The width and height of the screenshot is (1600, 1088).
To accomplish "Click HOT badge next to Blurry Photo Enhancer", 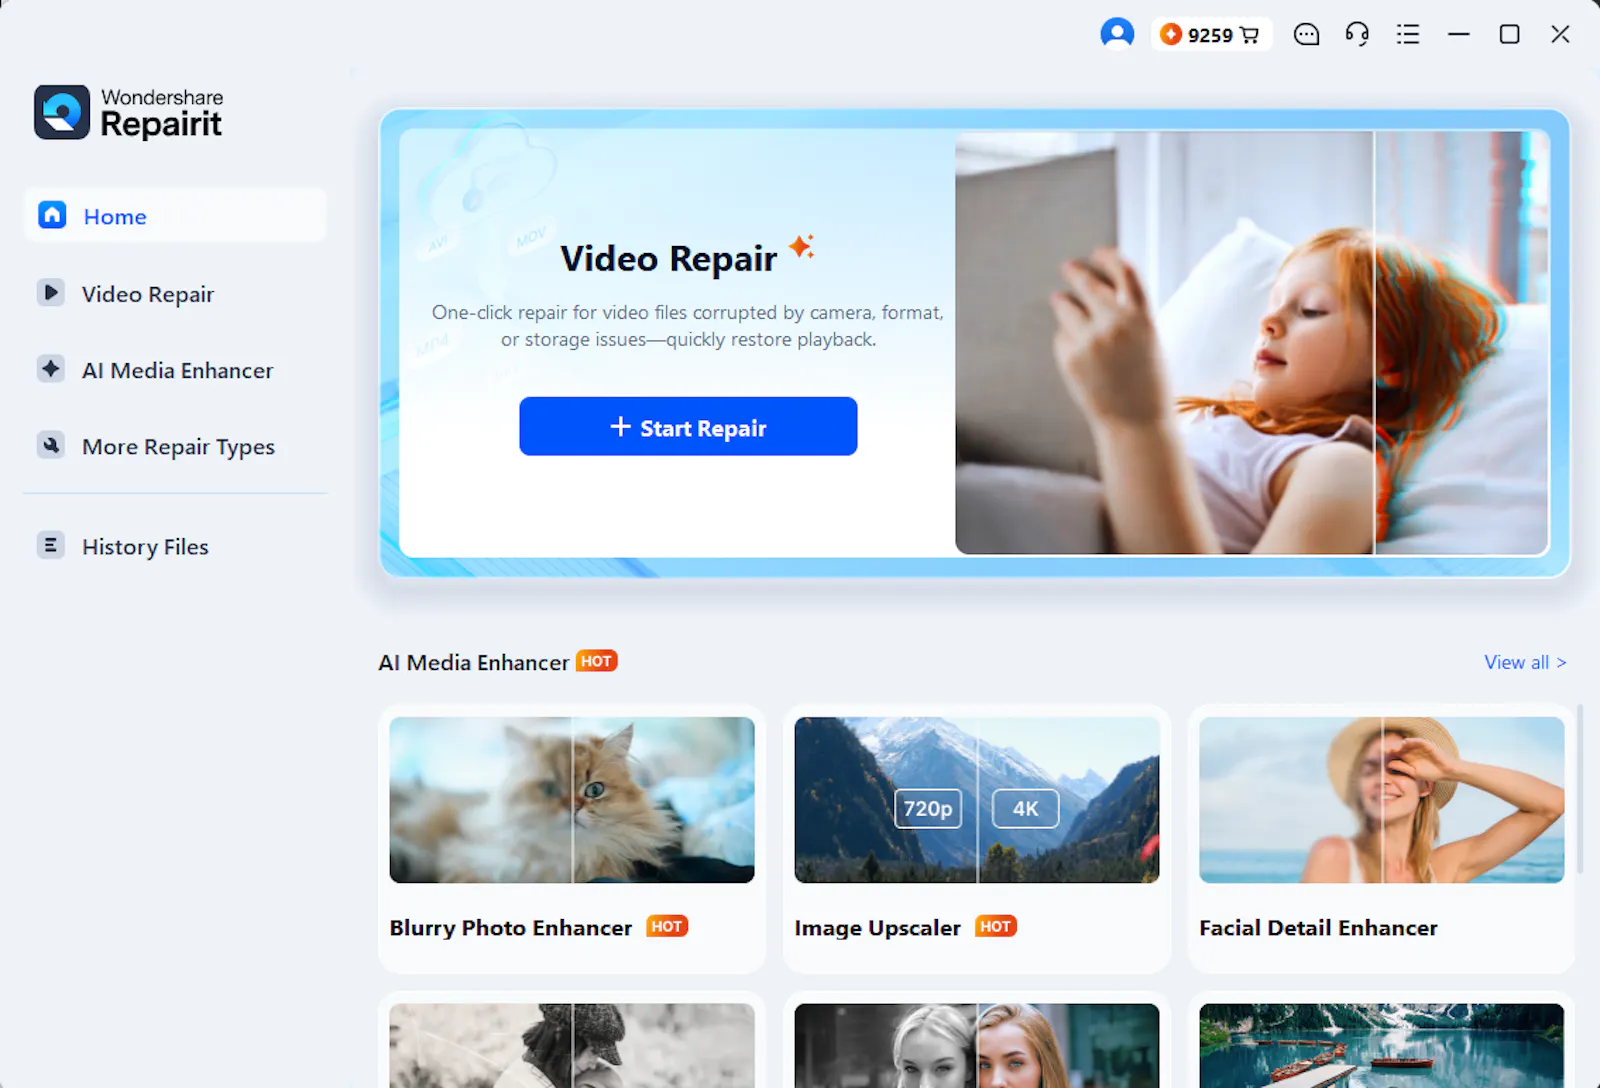I will pos(667,926).
